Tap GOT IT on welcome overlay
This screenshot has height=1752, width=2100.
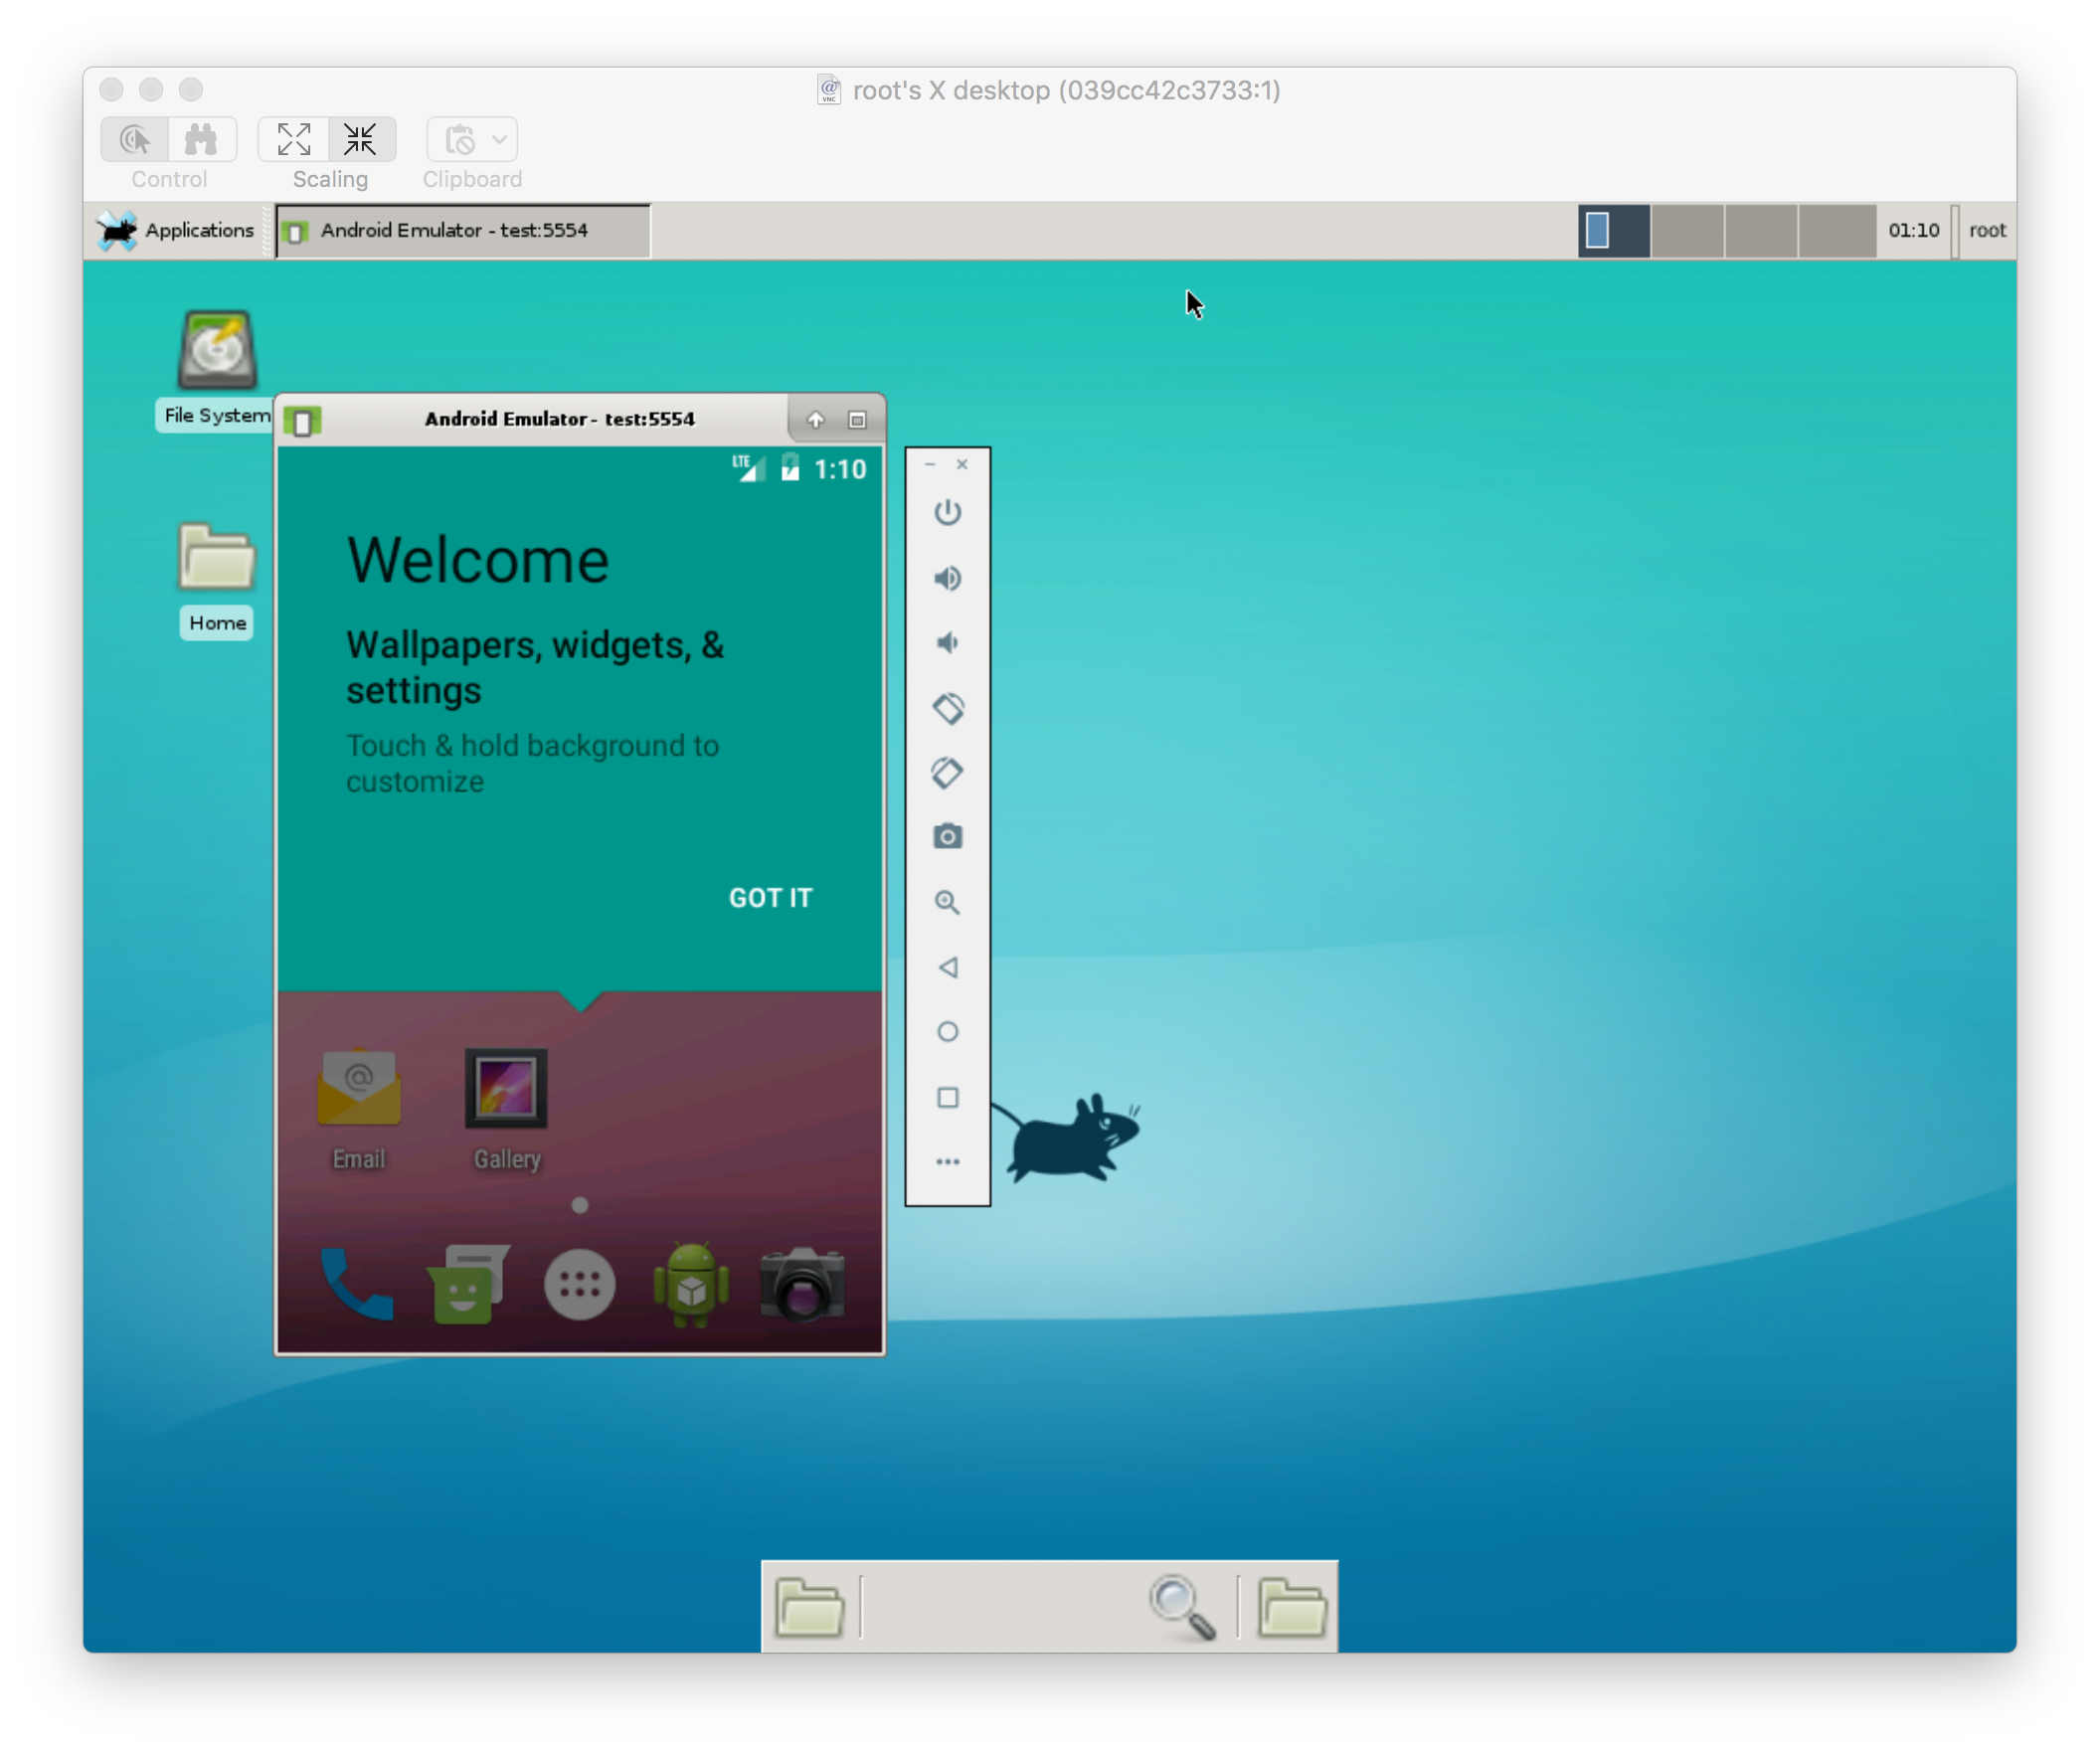pyautogui.click(x=770, y=898)
